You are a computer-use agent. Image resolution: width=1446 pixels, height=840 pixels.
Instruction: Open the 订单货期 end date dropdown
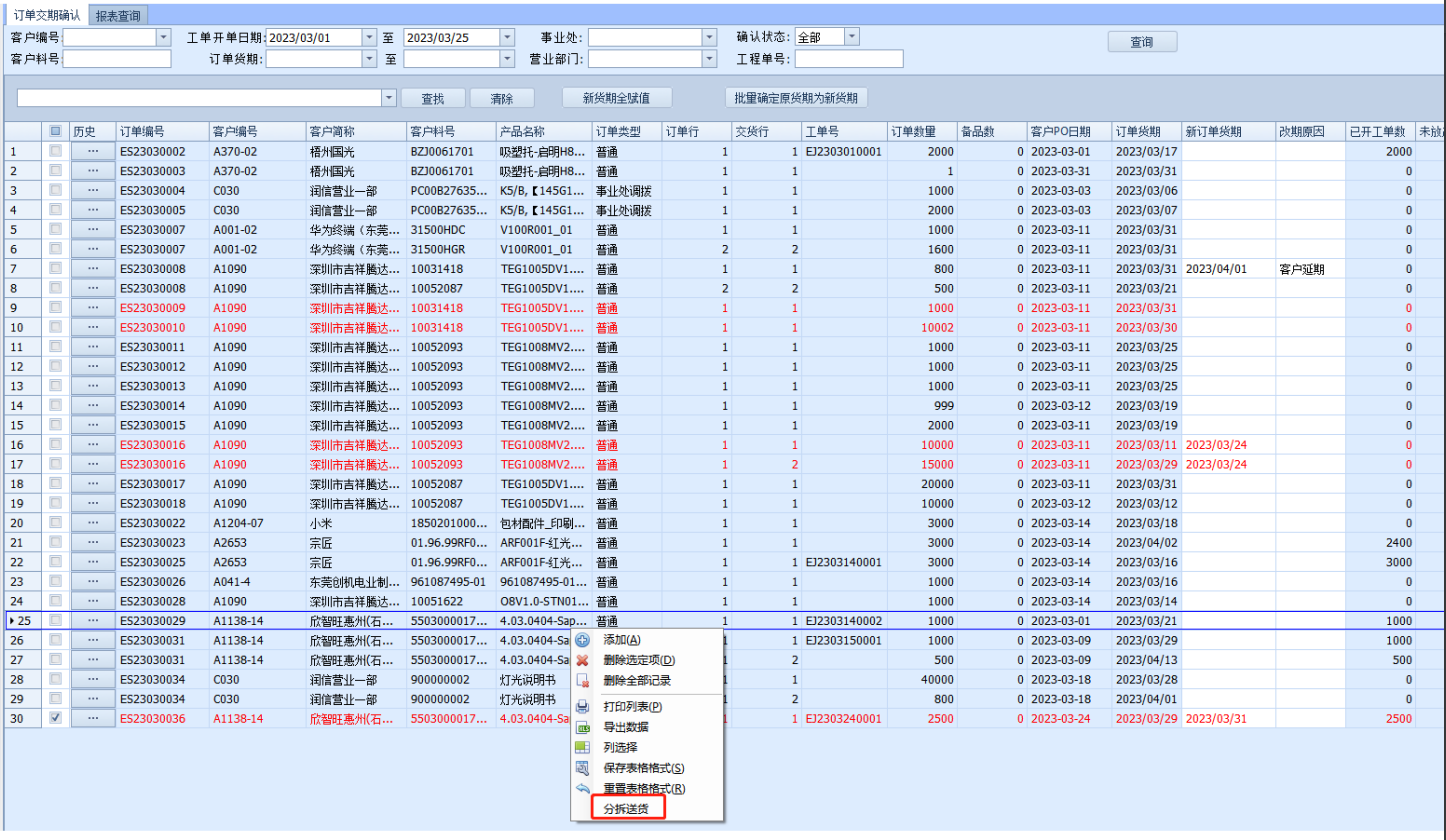[x=507, y=59]
